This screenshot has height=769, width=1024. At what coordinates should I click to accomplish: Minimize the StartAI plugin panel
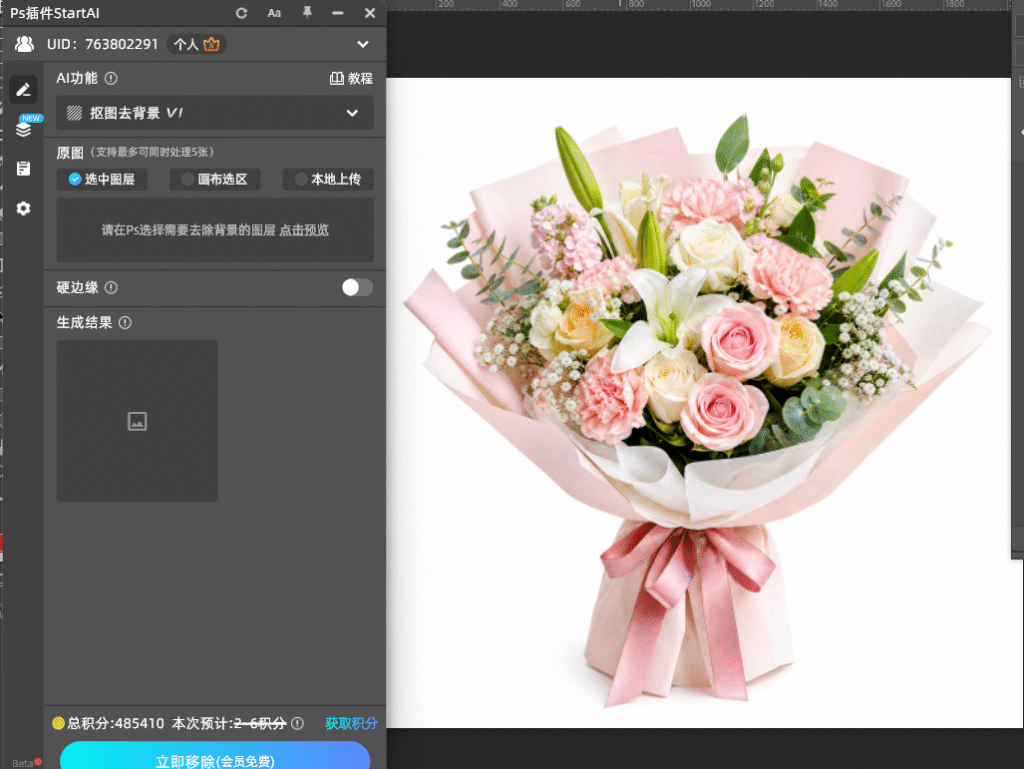(x=338, y=13)
